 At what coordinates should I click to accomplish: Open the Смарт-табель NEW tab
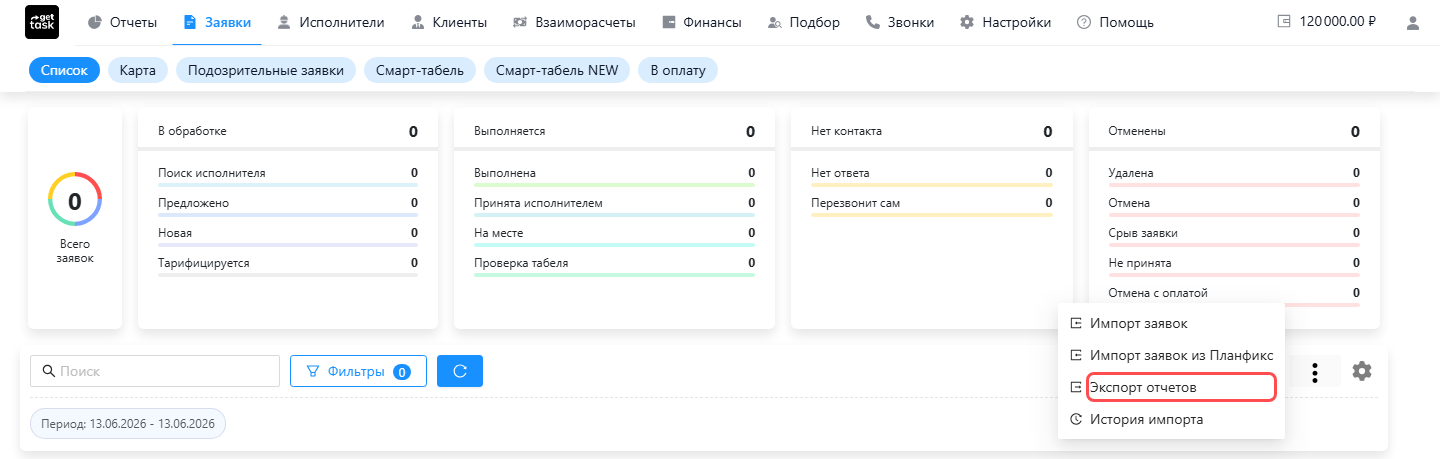(557, 70)
